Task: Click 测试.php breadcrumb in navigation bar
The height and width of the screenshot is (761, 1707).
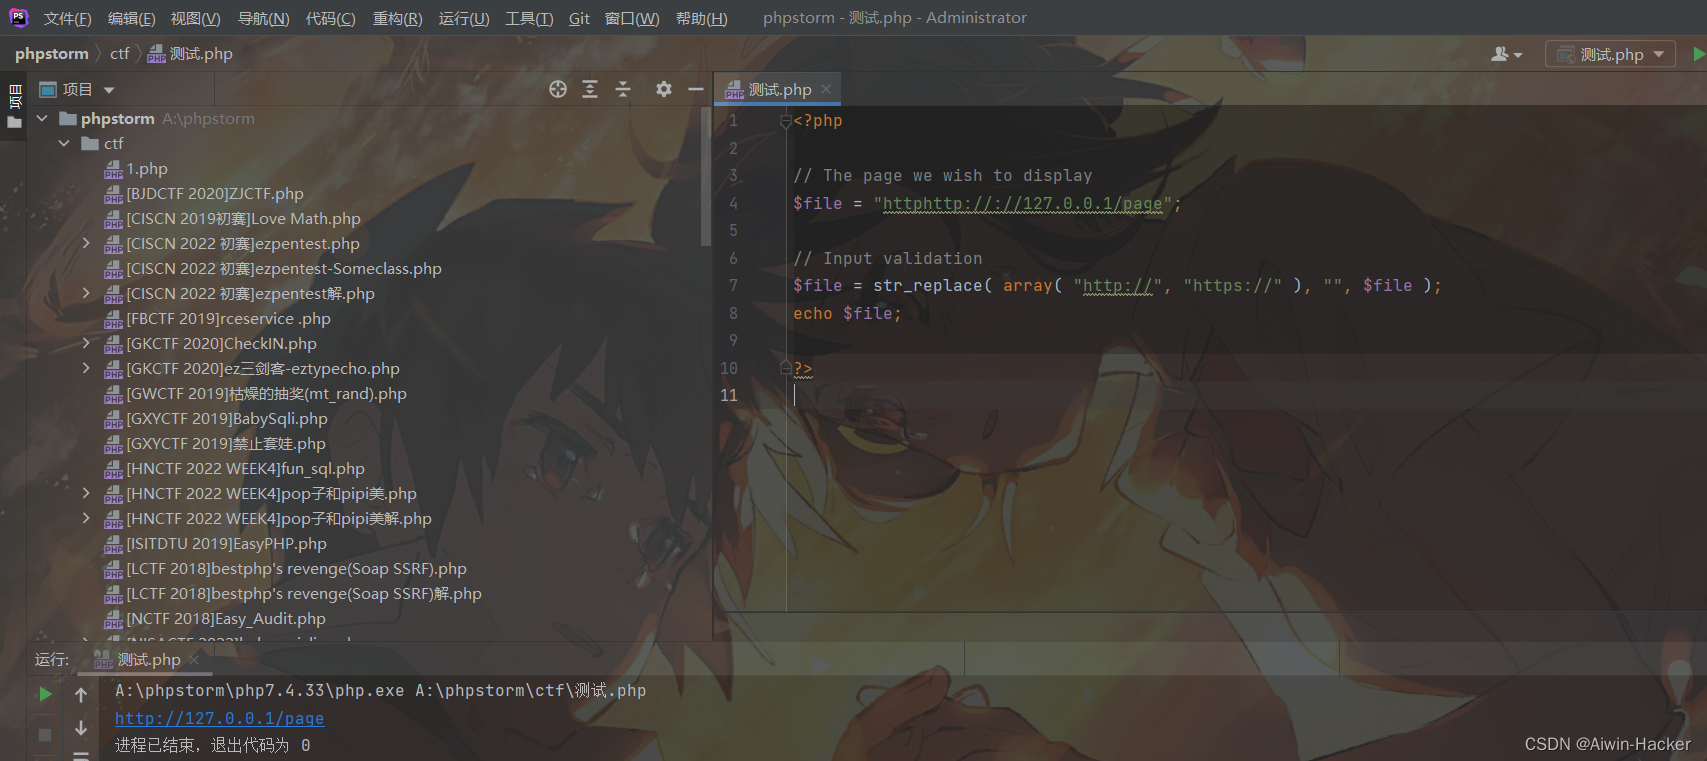Action: click(x=190, y=54)
